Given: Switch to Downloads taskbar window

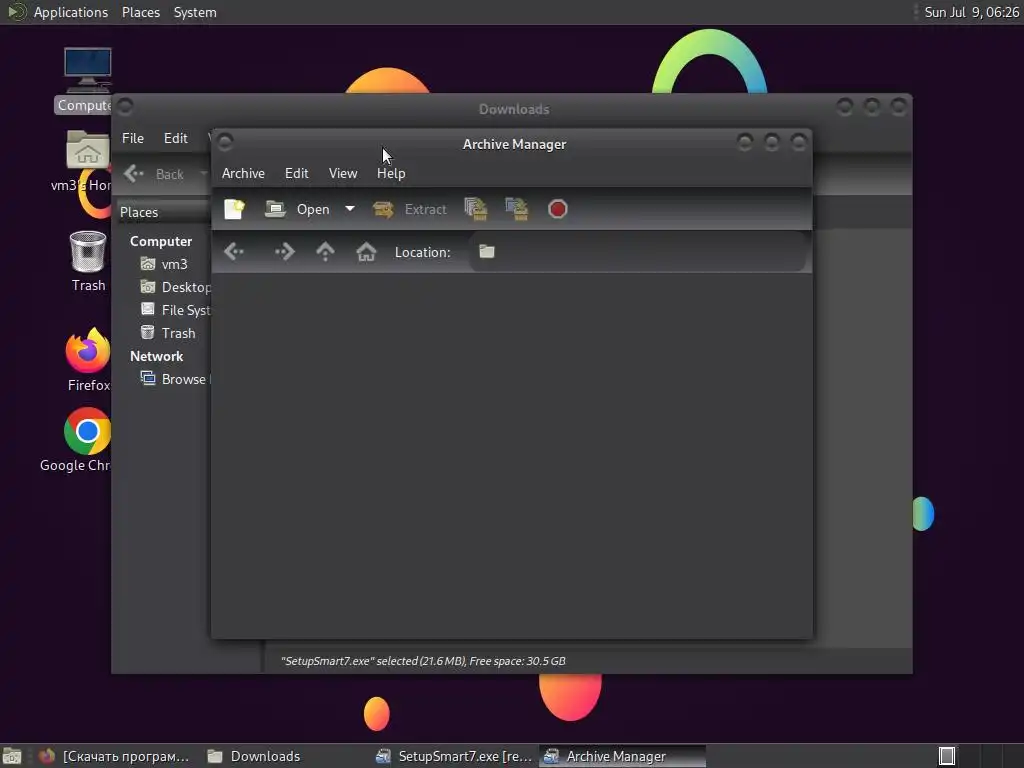Looking at the screenshot, I should 253,756.
